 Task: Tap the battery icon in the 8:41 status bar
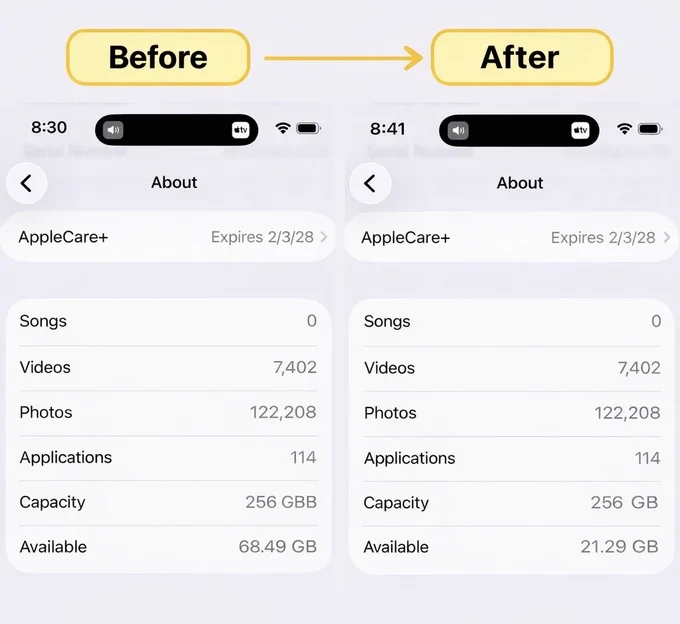tap(650, 129)
